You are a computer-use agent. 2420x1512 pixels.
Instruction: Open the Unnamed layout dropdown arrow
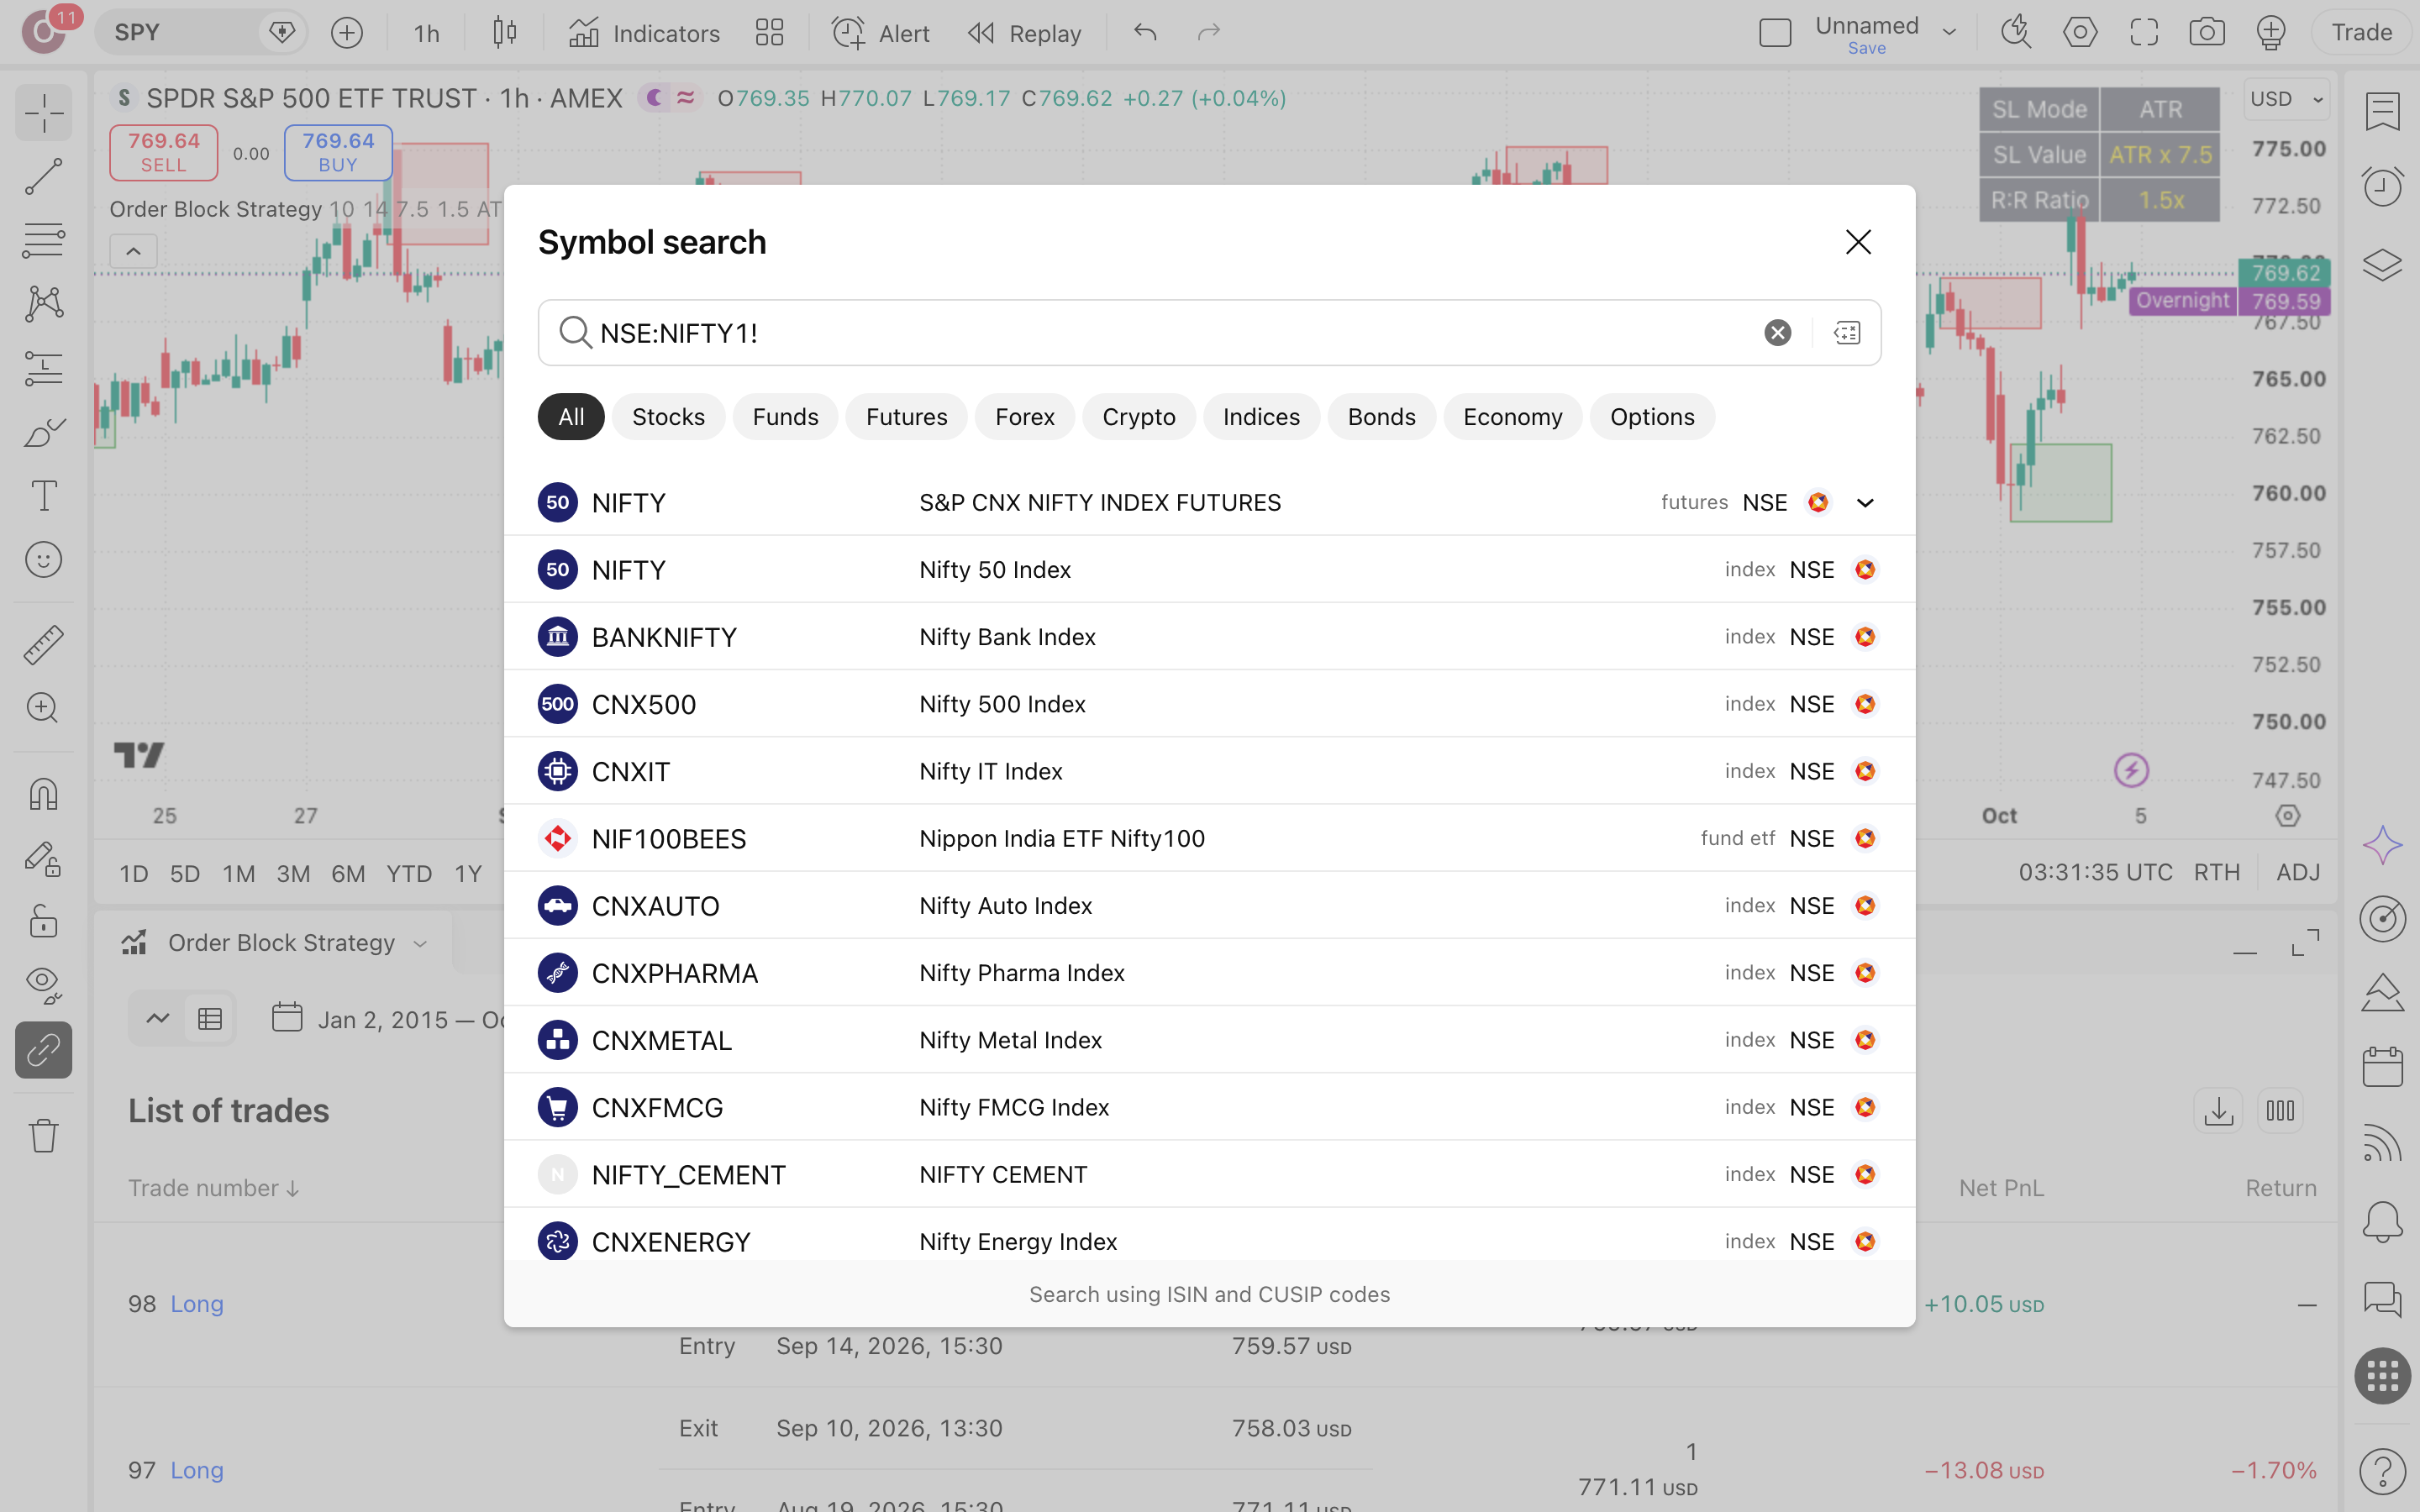1949,33
